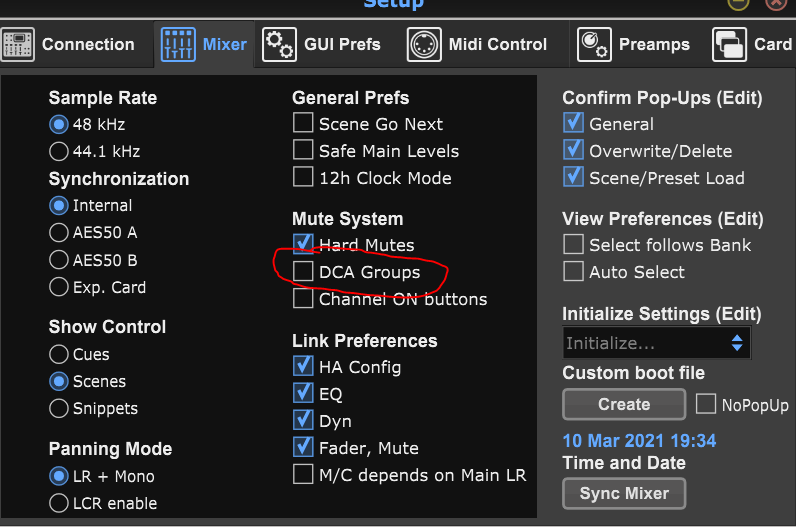Click the Sync Mixer button
The width and height of the screenshot is (796, 527).
624,493
